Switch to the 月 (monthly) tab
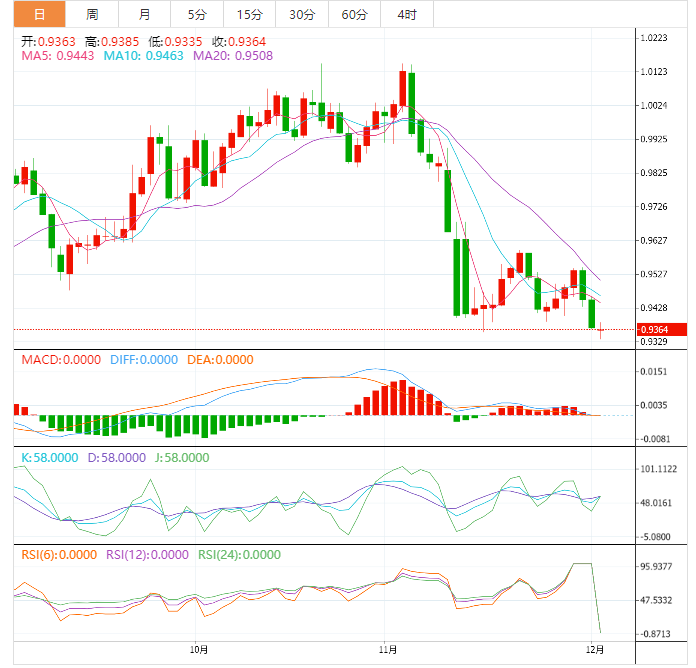 [x=144, y=15]
